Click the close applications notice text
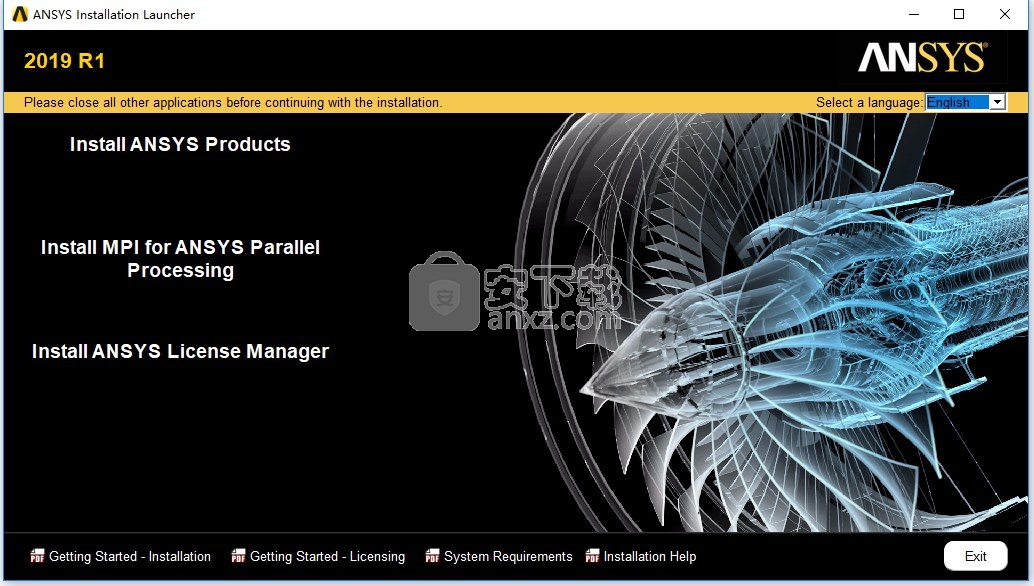The height and width of the screenshot is (586, 1034). coord(233,102)
